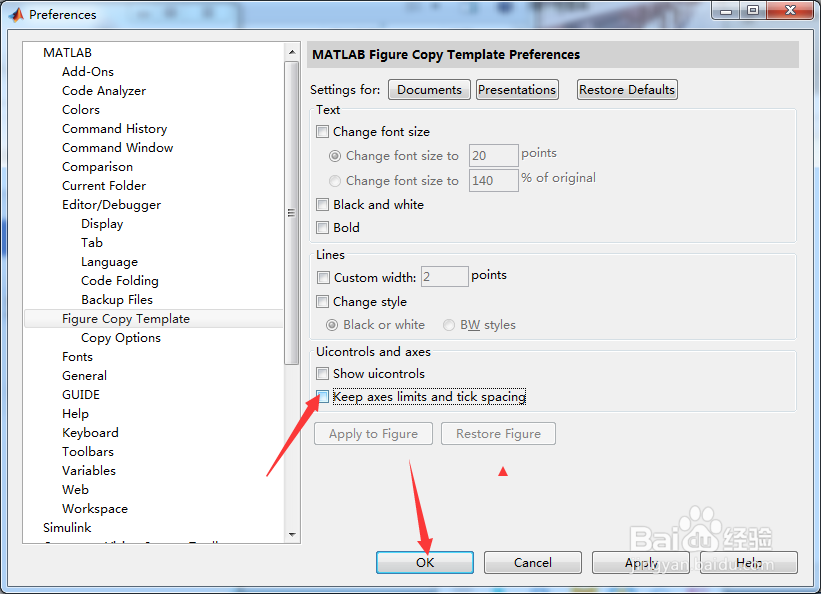The image size is (821, 594).
Task: Enable the Change font size option
Action: point(324,132)
